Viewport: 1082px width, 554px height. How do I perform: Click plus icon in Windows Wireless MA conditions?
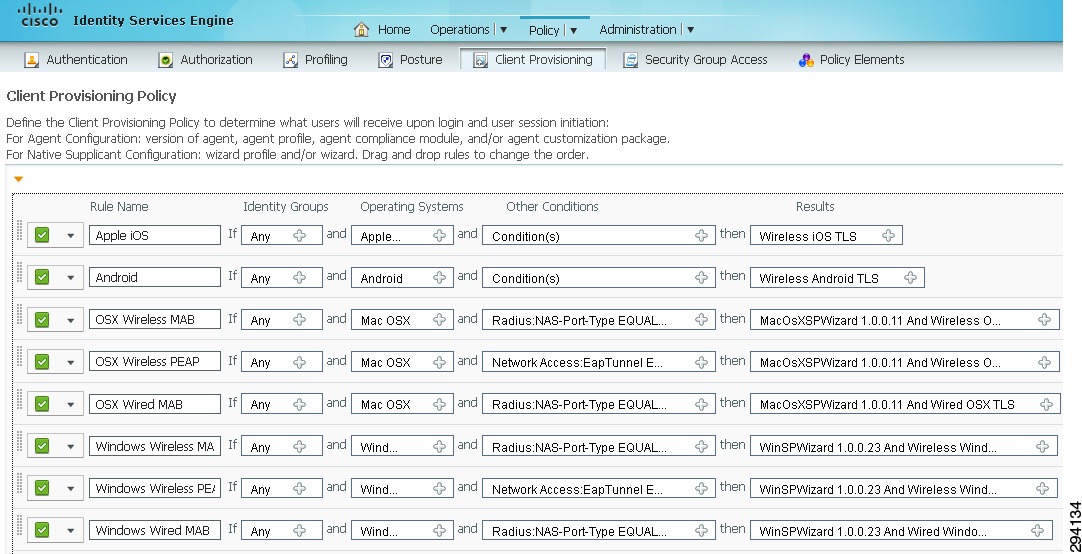point(701,446)
